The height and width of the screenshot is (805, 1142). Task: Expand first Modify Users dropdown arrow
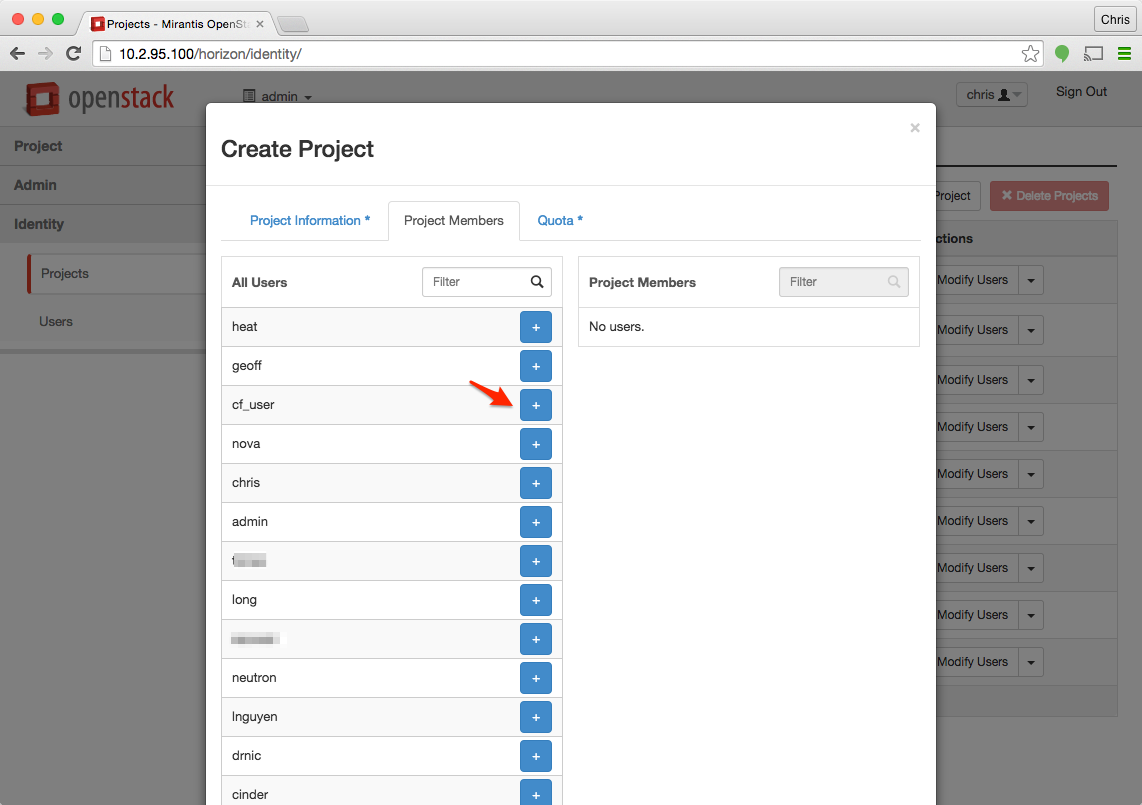pos(1031,280)
